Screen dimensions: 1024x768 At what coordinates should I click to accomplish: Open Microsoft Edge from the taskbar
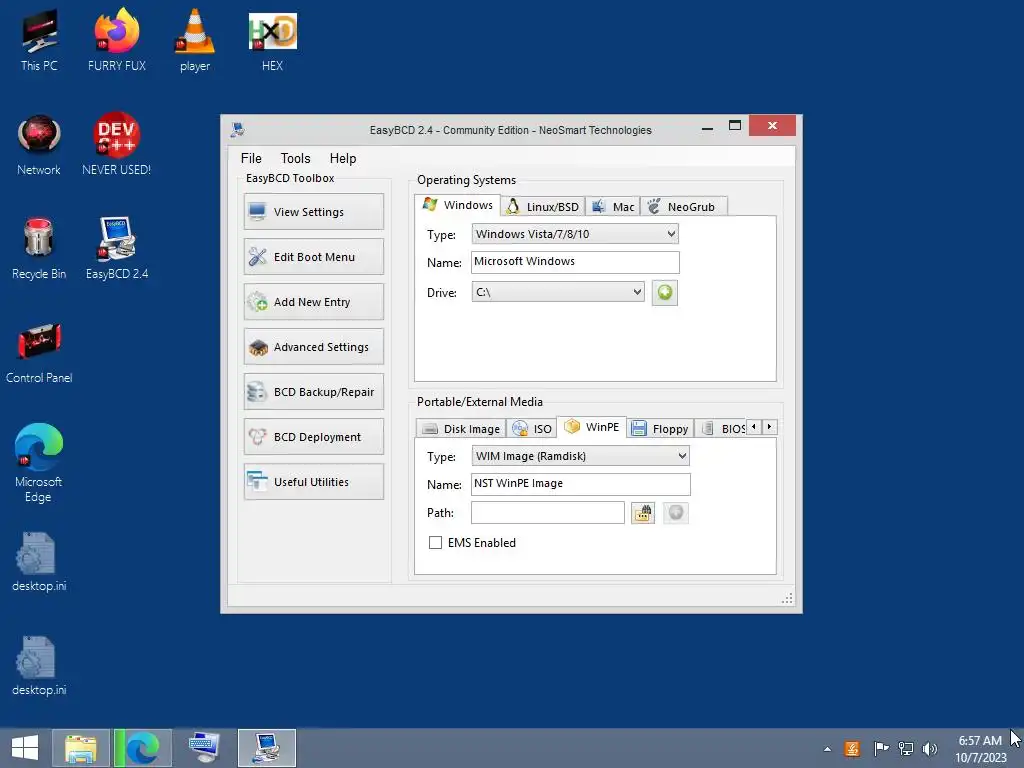click(x=142, y=748)
